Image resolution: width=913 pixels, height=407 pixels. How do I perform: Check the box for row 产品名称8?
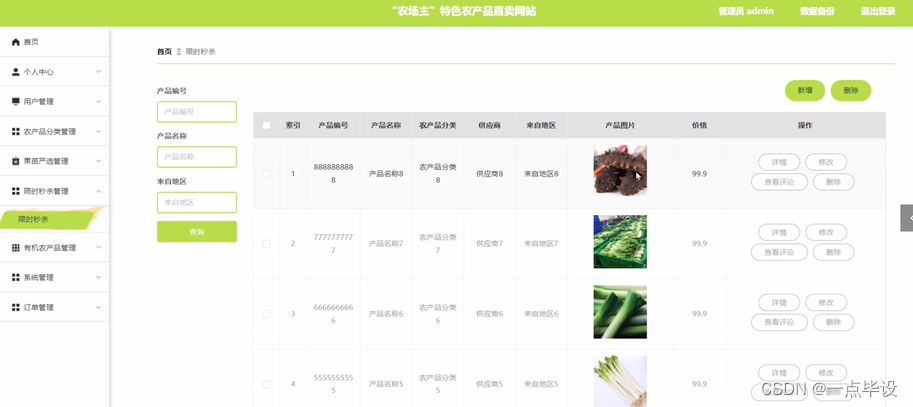coord(267,174)
